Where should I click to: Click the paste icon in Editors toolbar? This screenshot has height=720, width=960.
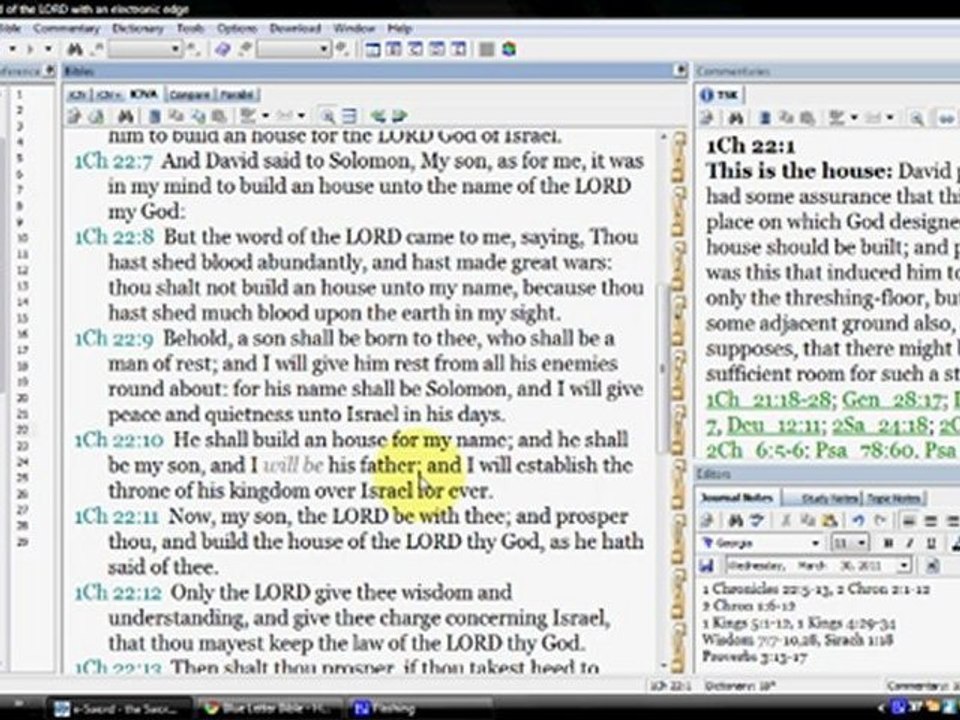tap(830, 521)
